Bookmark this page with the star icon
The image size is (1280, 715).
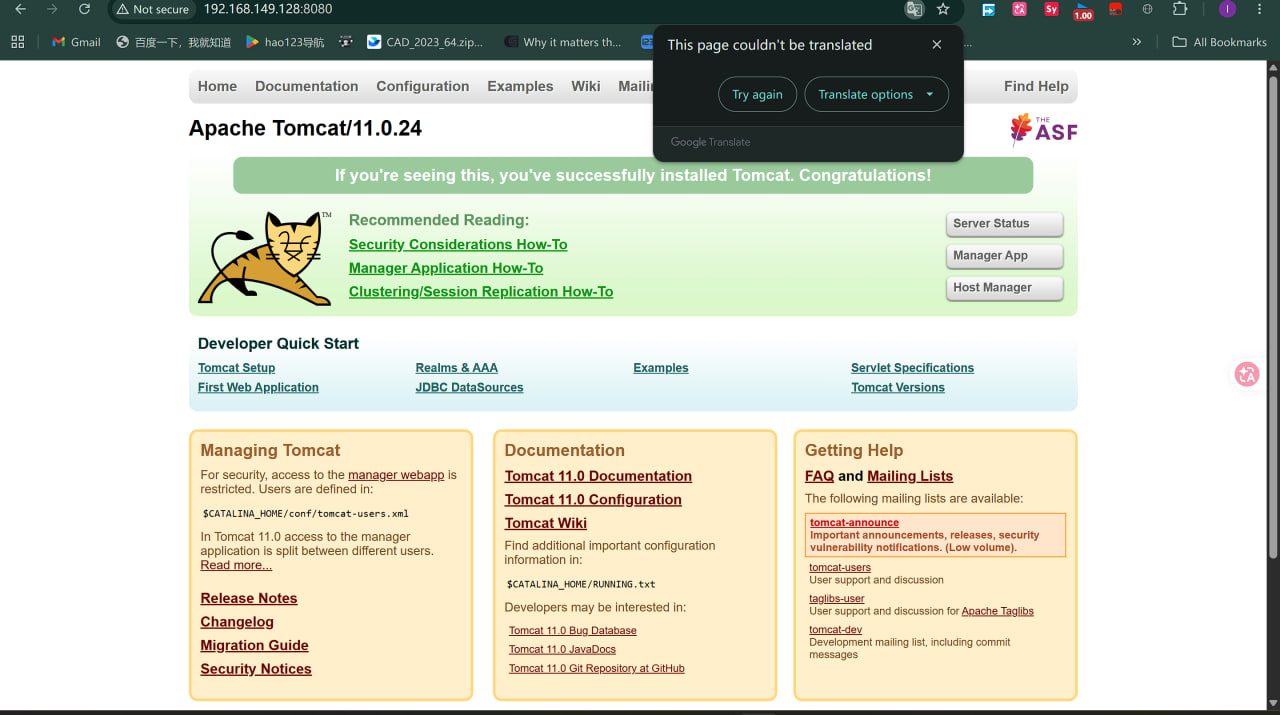click(943, 9)
